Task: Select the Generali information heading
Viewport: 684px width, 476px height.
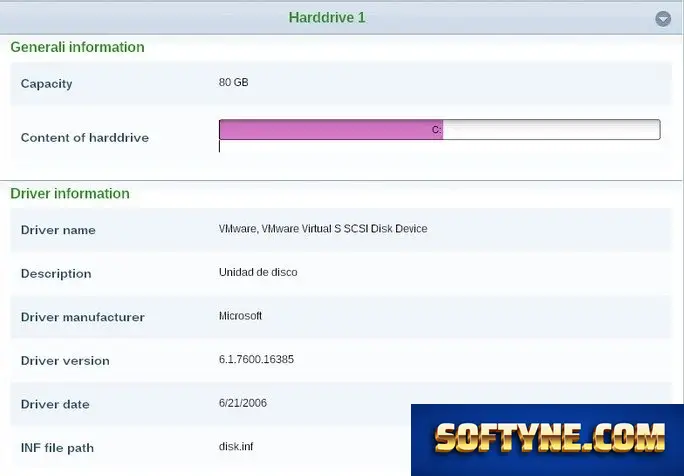Action: pos(77,47)
